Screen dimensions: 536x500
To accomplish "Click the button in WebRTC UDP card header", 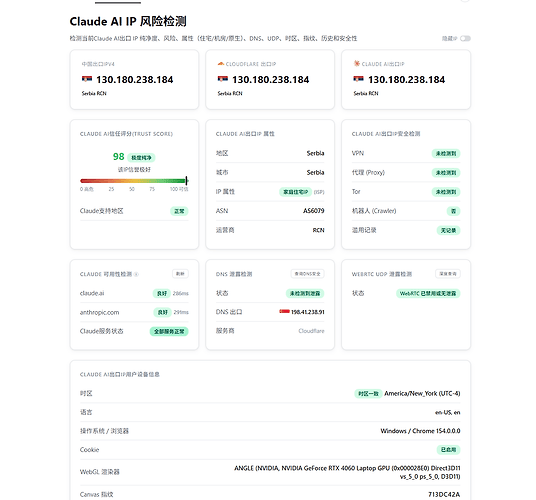I will point(448,274).
